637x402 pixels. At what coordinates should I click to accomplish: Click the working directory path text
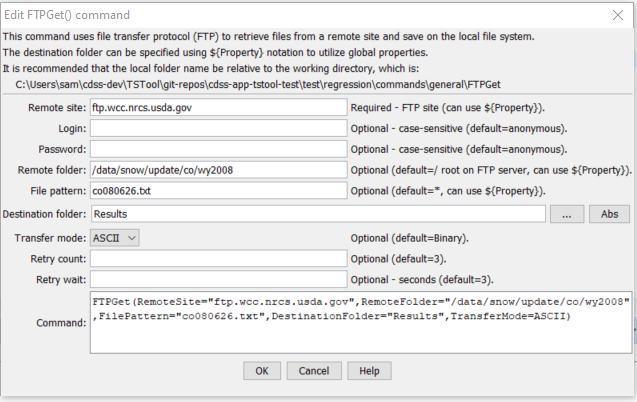258,84
